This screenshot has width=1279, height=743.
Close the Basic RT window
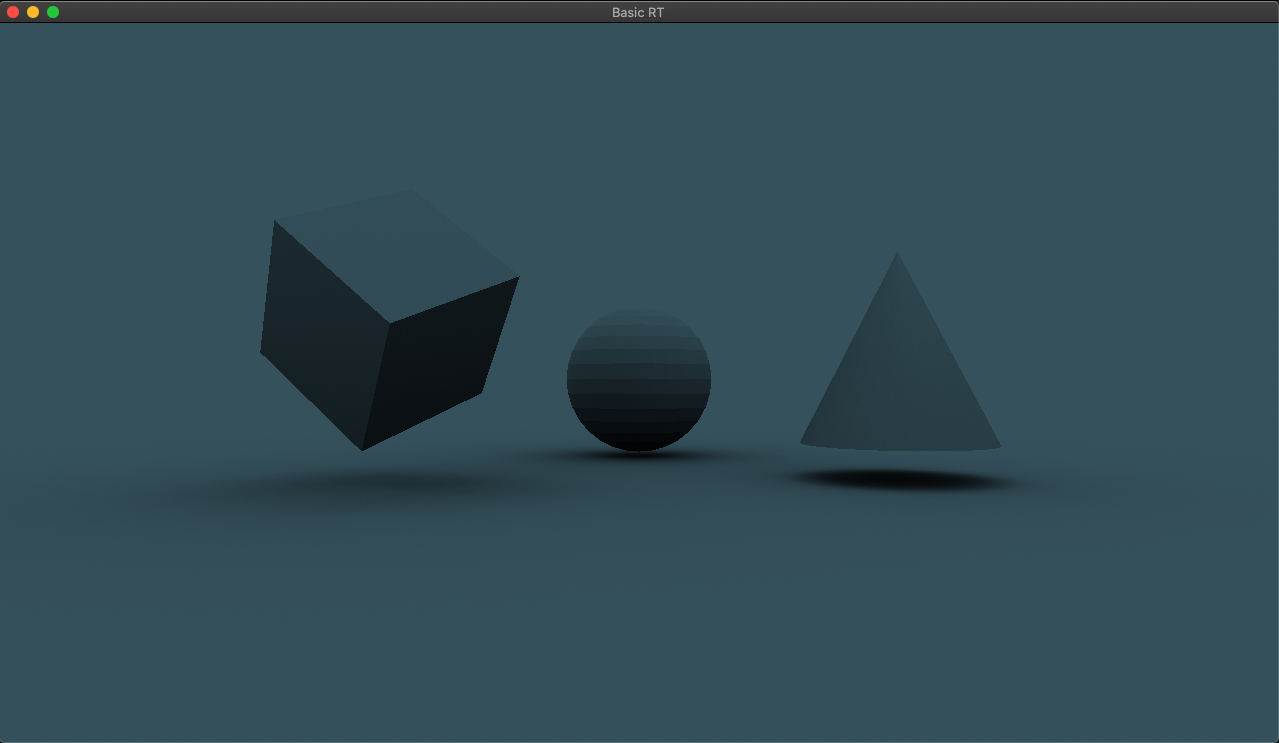pyautogui.click(x=13, y=12)
